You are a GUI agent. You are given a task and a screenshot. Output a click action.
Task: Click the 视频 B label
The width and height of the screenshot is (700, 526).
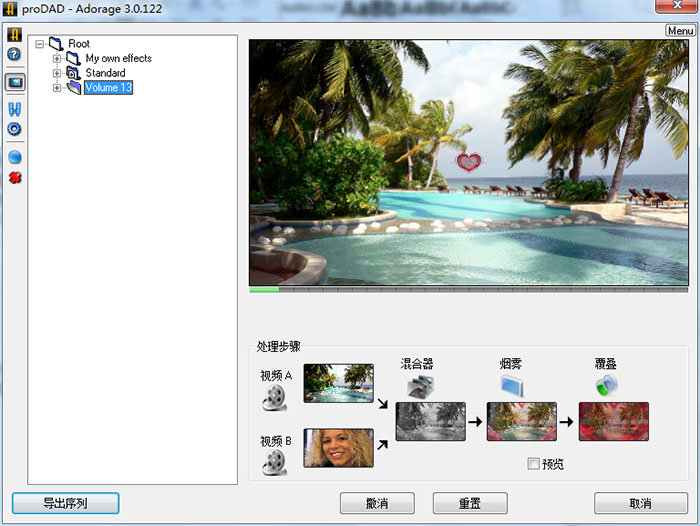[x=276, y=441]
